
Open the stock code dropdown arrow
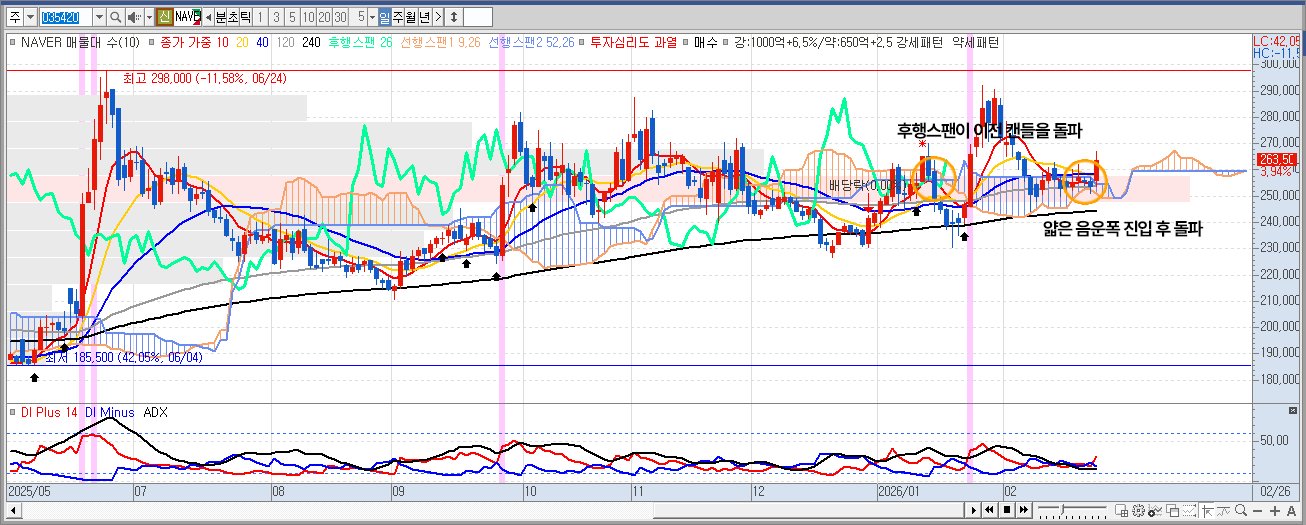point(98,17)
